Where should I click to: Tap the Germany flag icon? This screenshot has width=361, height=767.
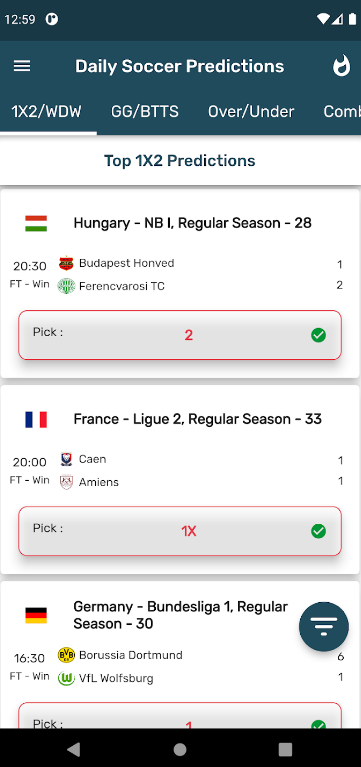pos(36,615)
